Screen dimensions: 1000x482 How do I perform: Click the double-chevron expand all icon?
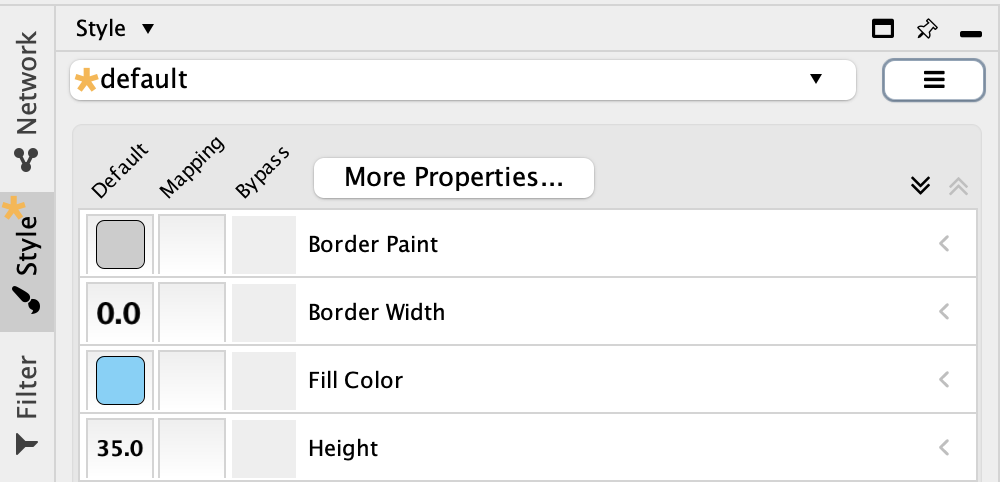922,186
